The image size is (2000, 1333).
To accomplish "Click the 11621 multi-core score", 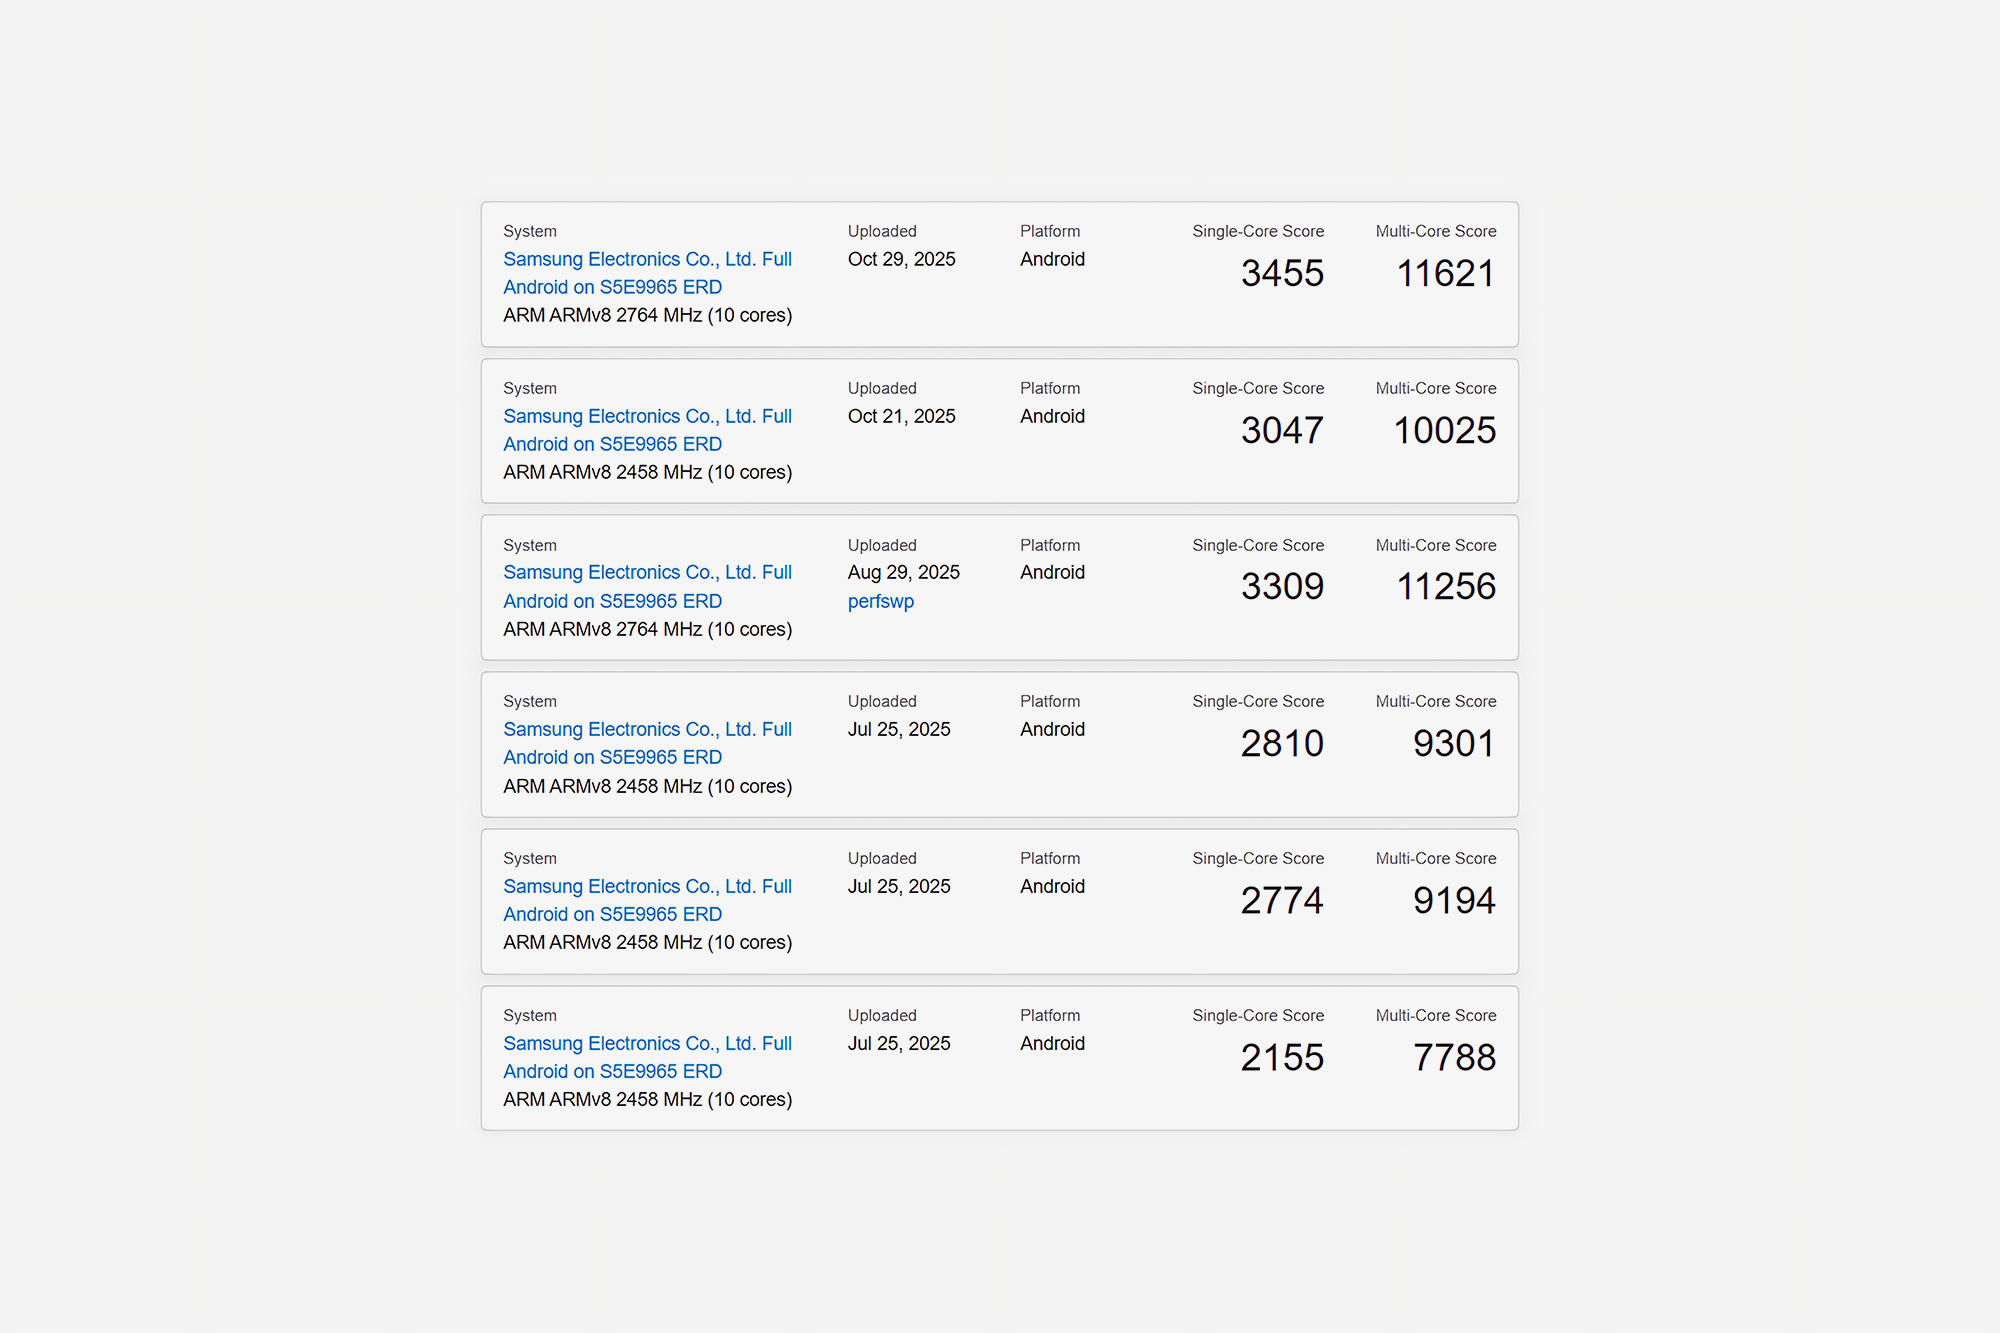I will 1445,273.
